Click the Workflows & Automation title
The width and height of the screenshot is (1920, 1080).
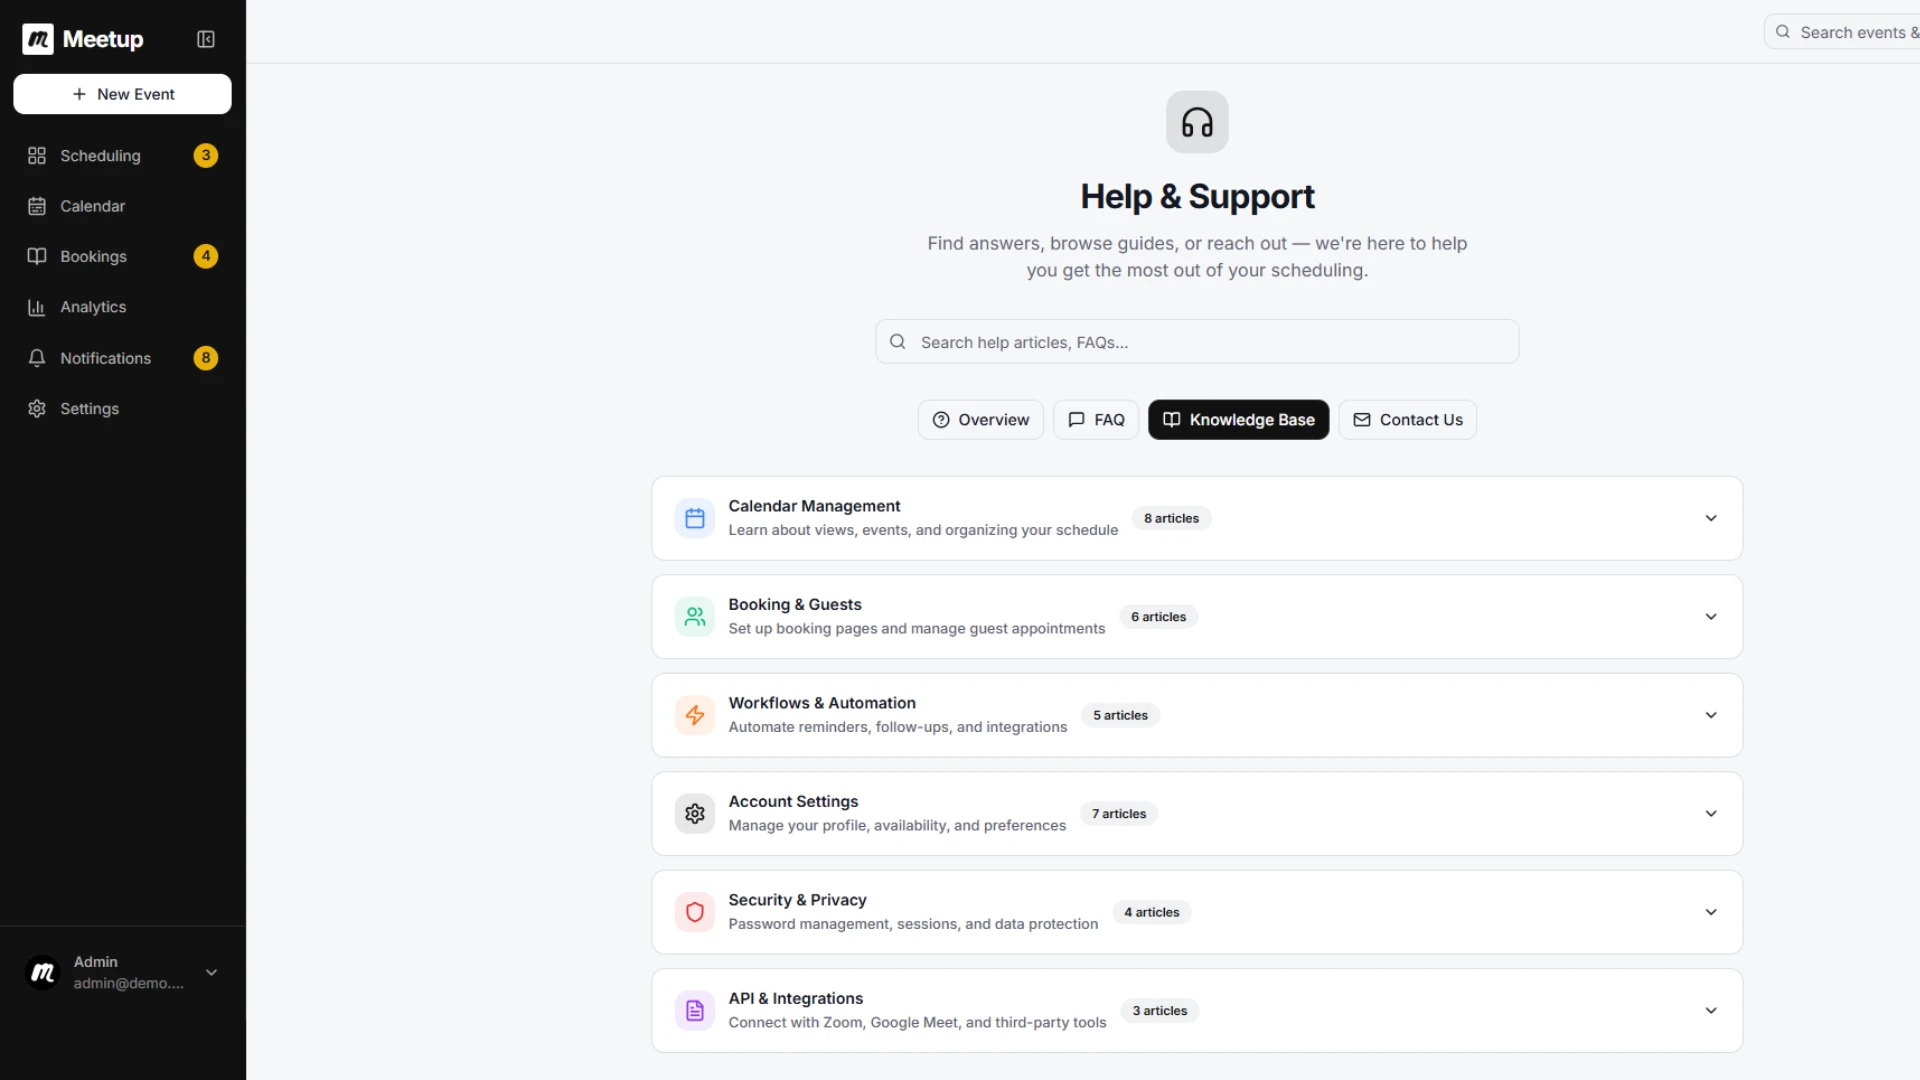[822, 703]
